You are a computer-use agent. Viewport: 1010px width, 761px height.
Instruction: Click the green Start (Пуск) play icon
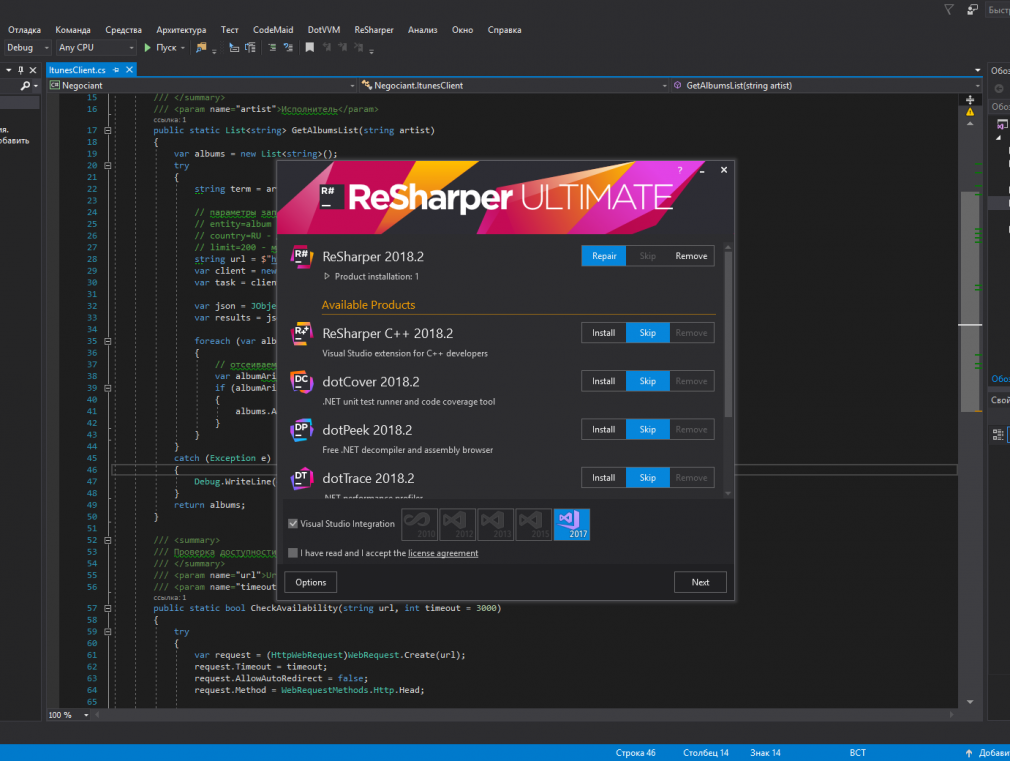pyautogui.click(x=148, y=48)
